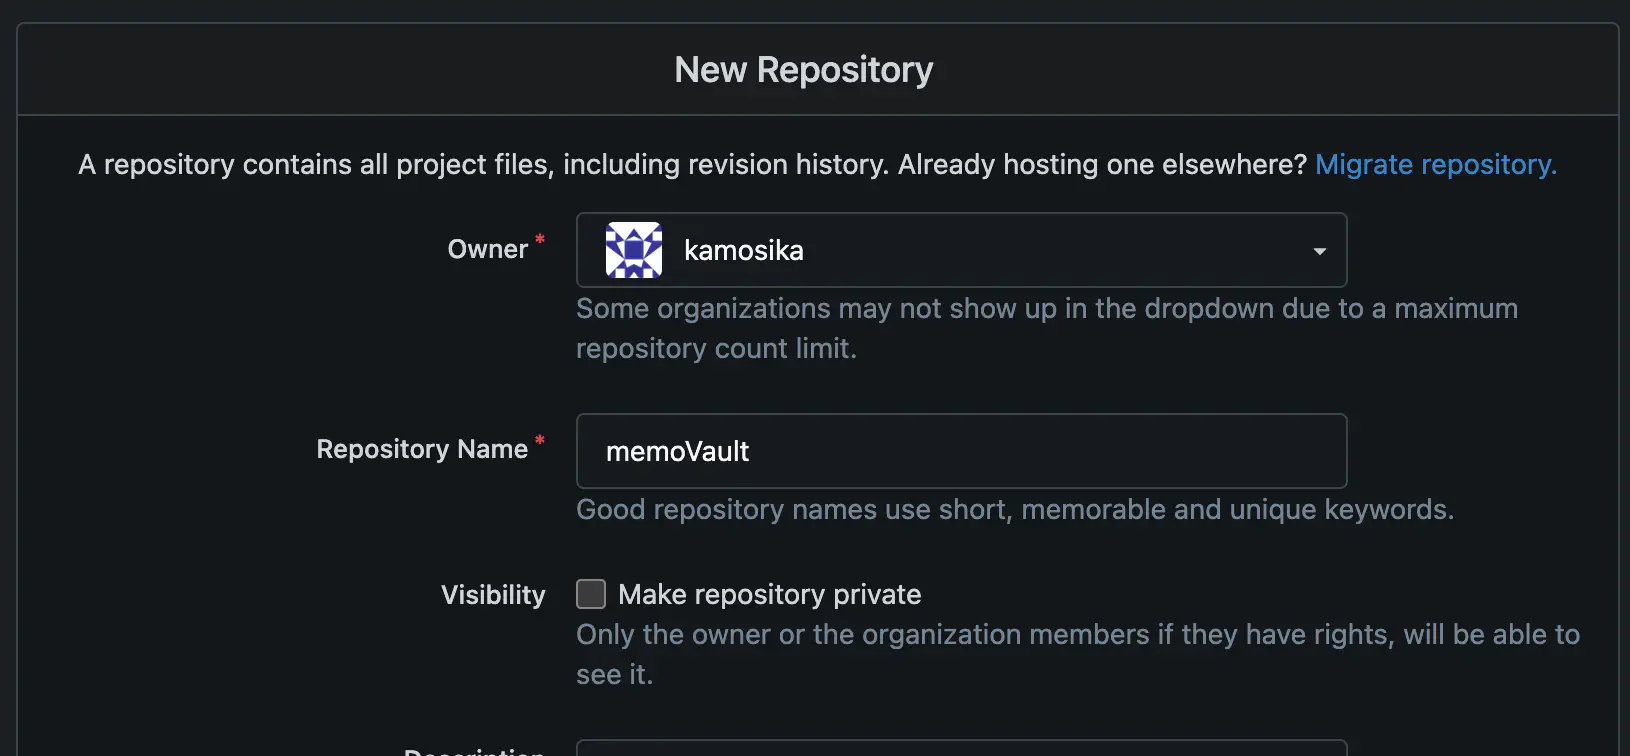This screenshot has height=756, width=1630.
Task: Click the Owner dropdown caret arrow
Action: [1319, 251]
